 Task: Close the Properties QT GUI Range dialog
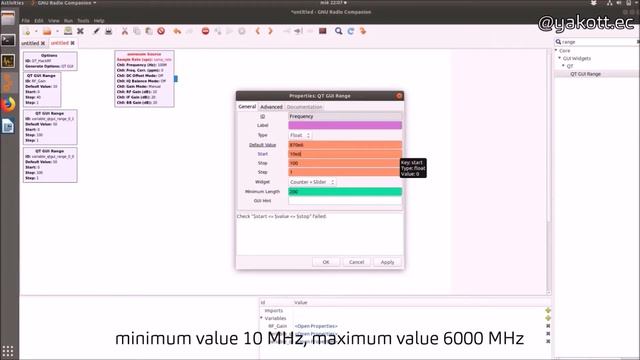[399, 96]
